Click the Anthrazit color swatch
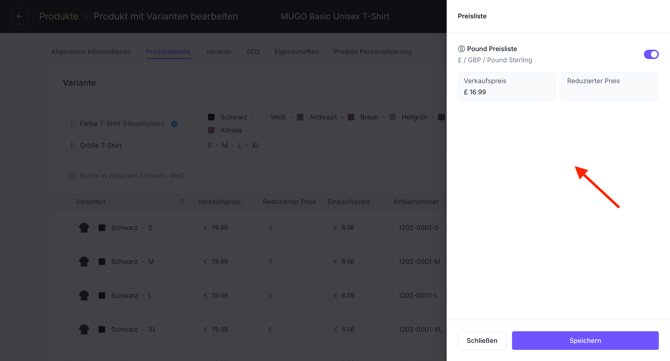 coord(300,117)
